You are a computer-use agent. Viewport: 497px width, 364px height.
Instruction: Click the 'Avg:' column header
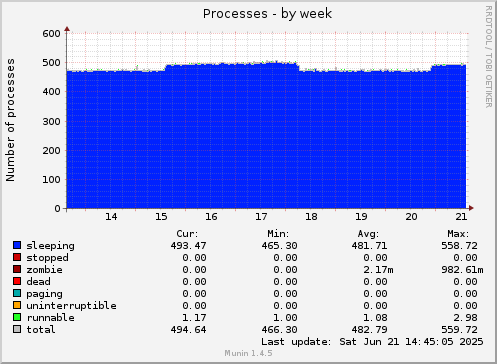click(x=368, y=234)
